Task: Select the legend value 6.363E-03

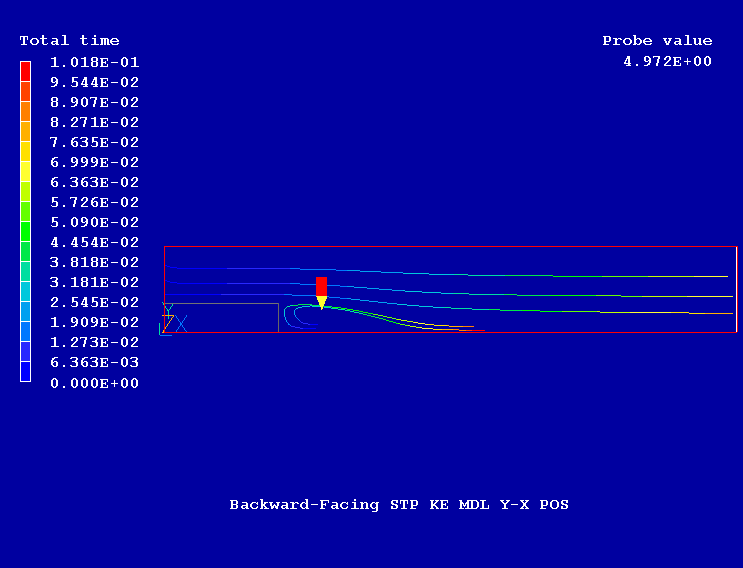Action: [95, 362]
